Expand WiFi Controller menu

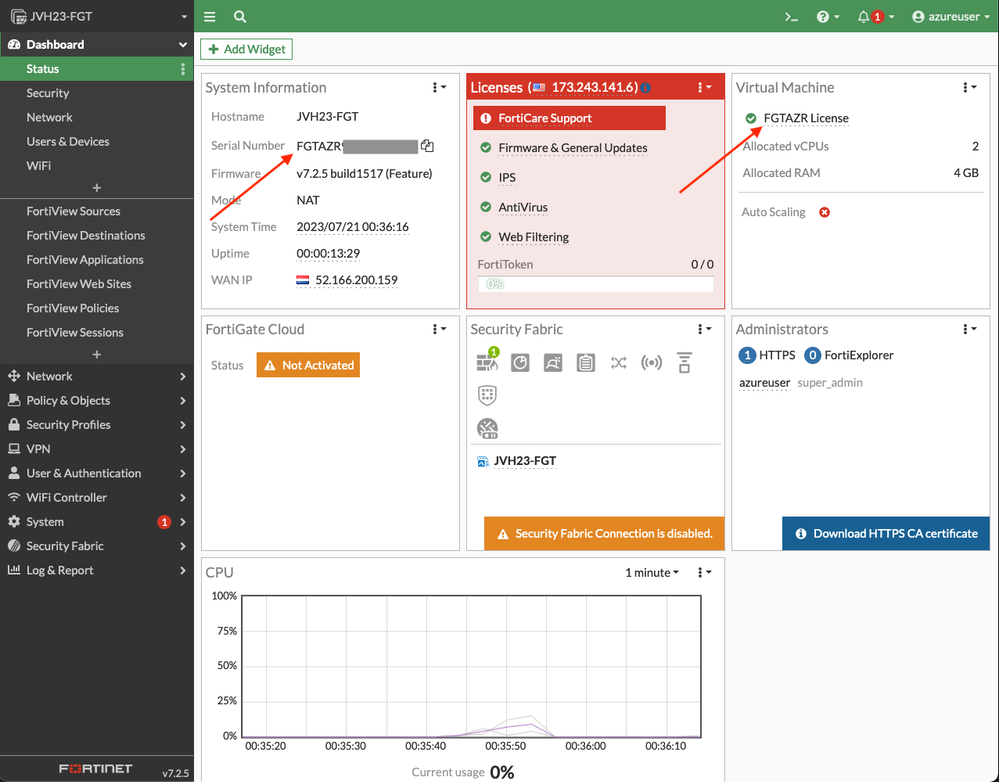click(x=97, y=497)
